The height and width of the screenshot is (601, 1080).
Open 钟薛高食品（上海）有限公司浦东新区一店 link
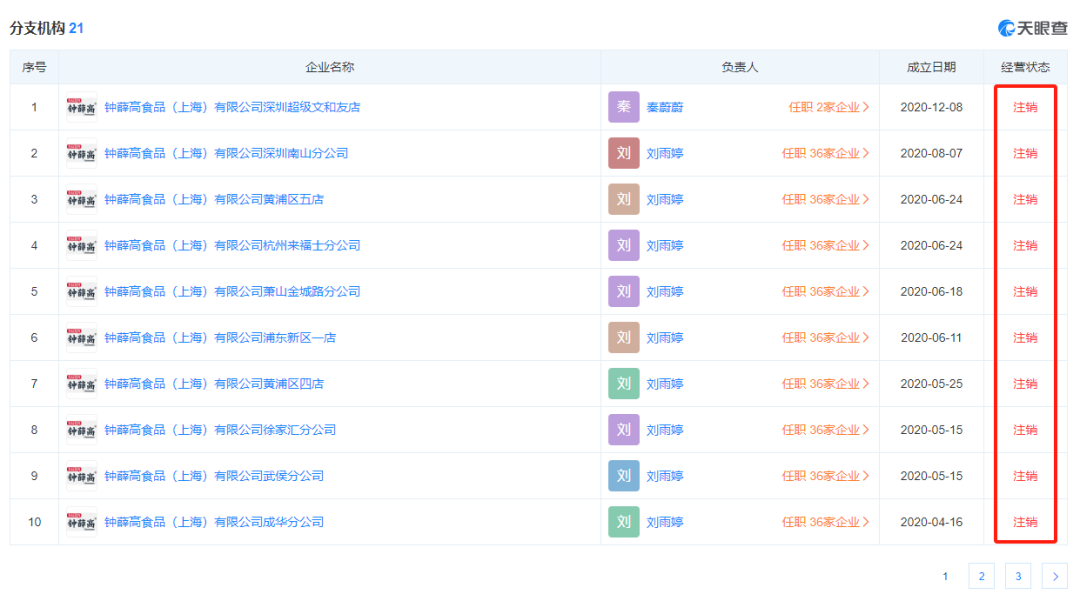point(220,337)
